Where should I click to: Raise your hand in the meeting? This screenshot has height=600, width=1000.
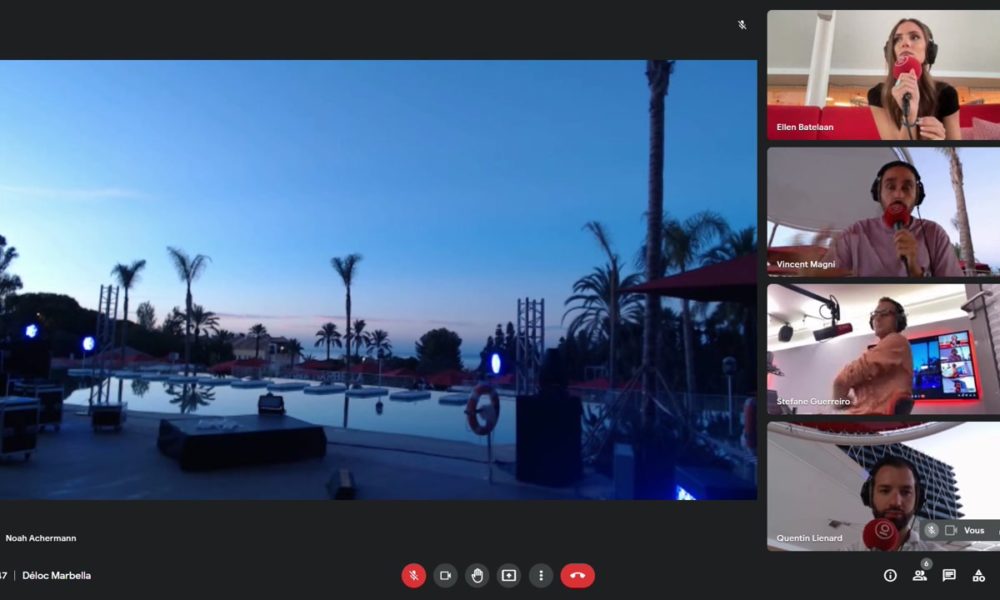[x=477, y=576]
